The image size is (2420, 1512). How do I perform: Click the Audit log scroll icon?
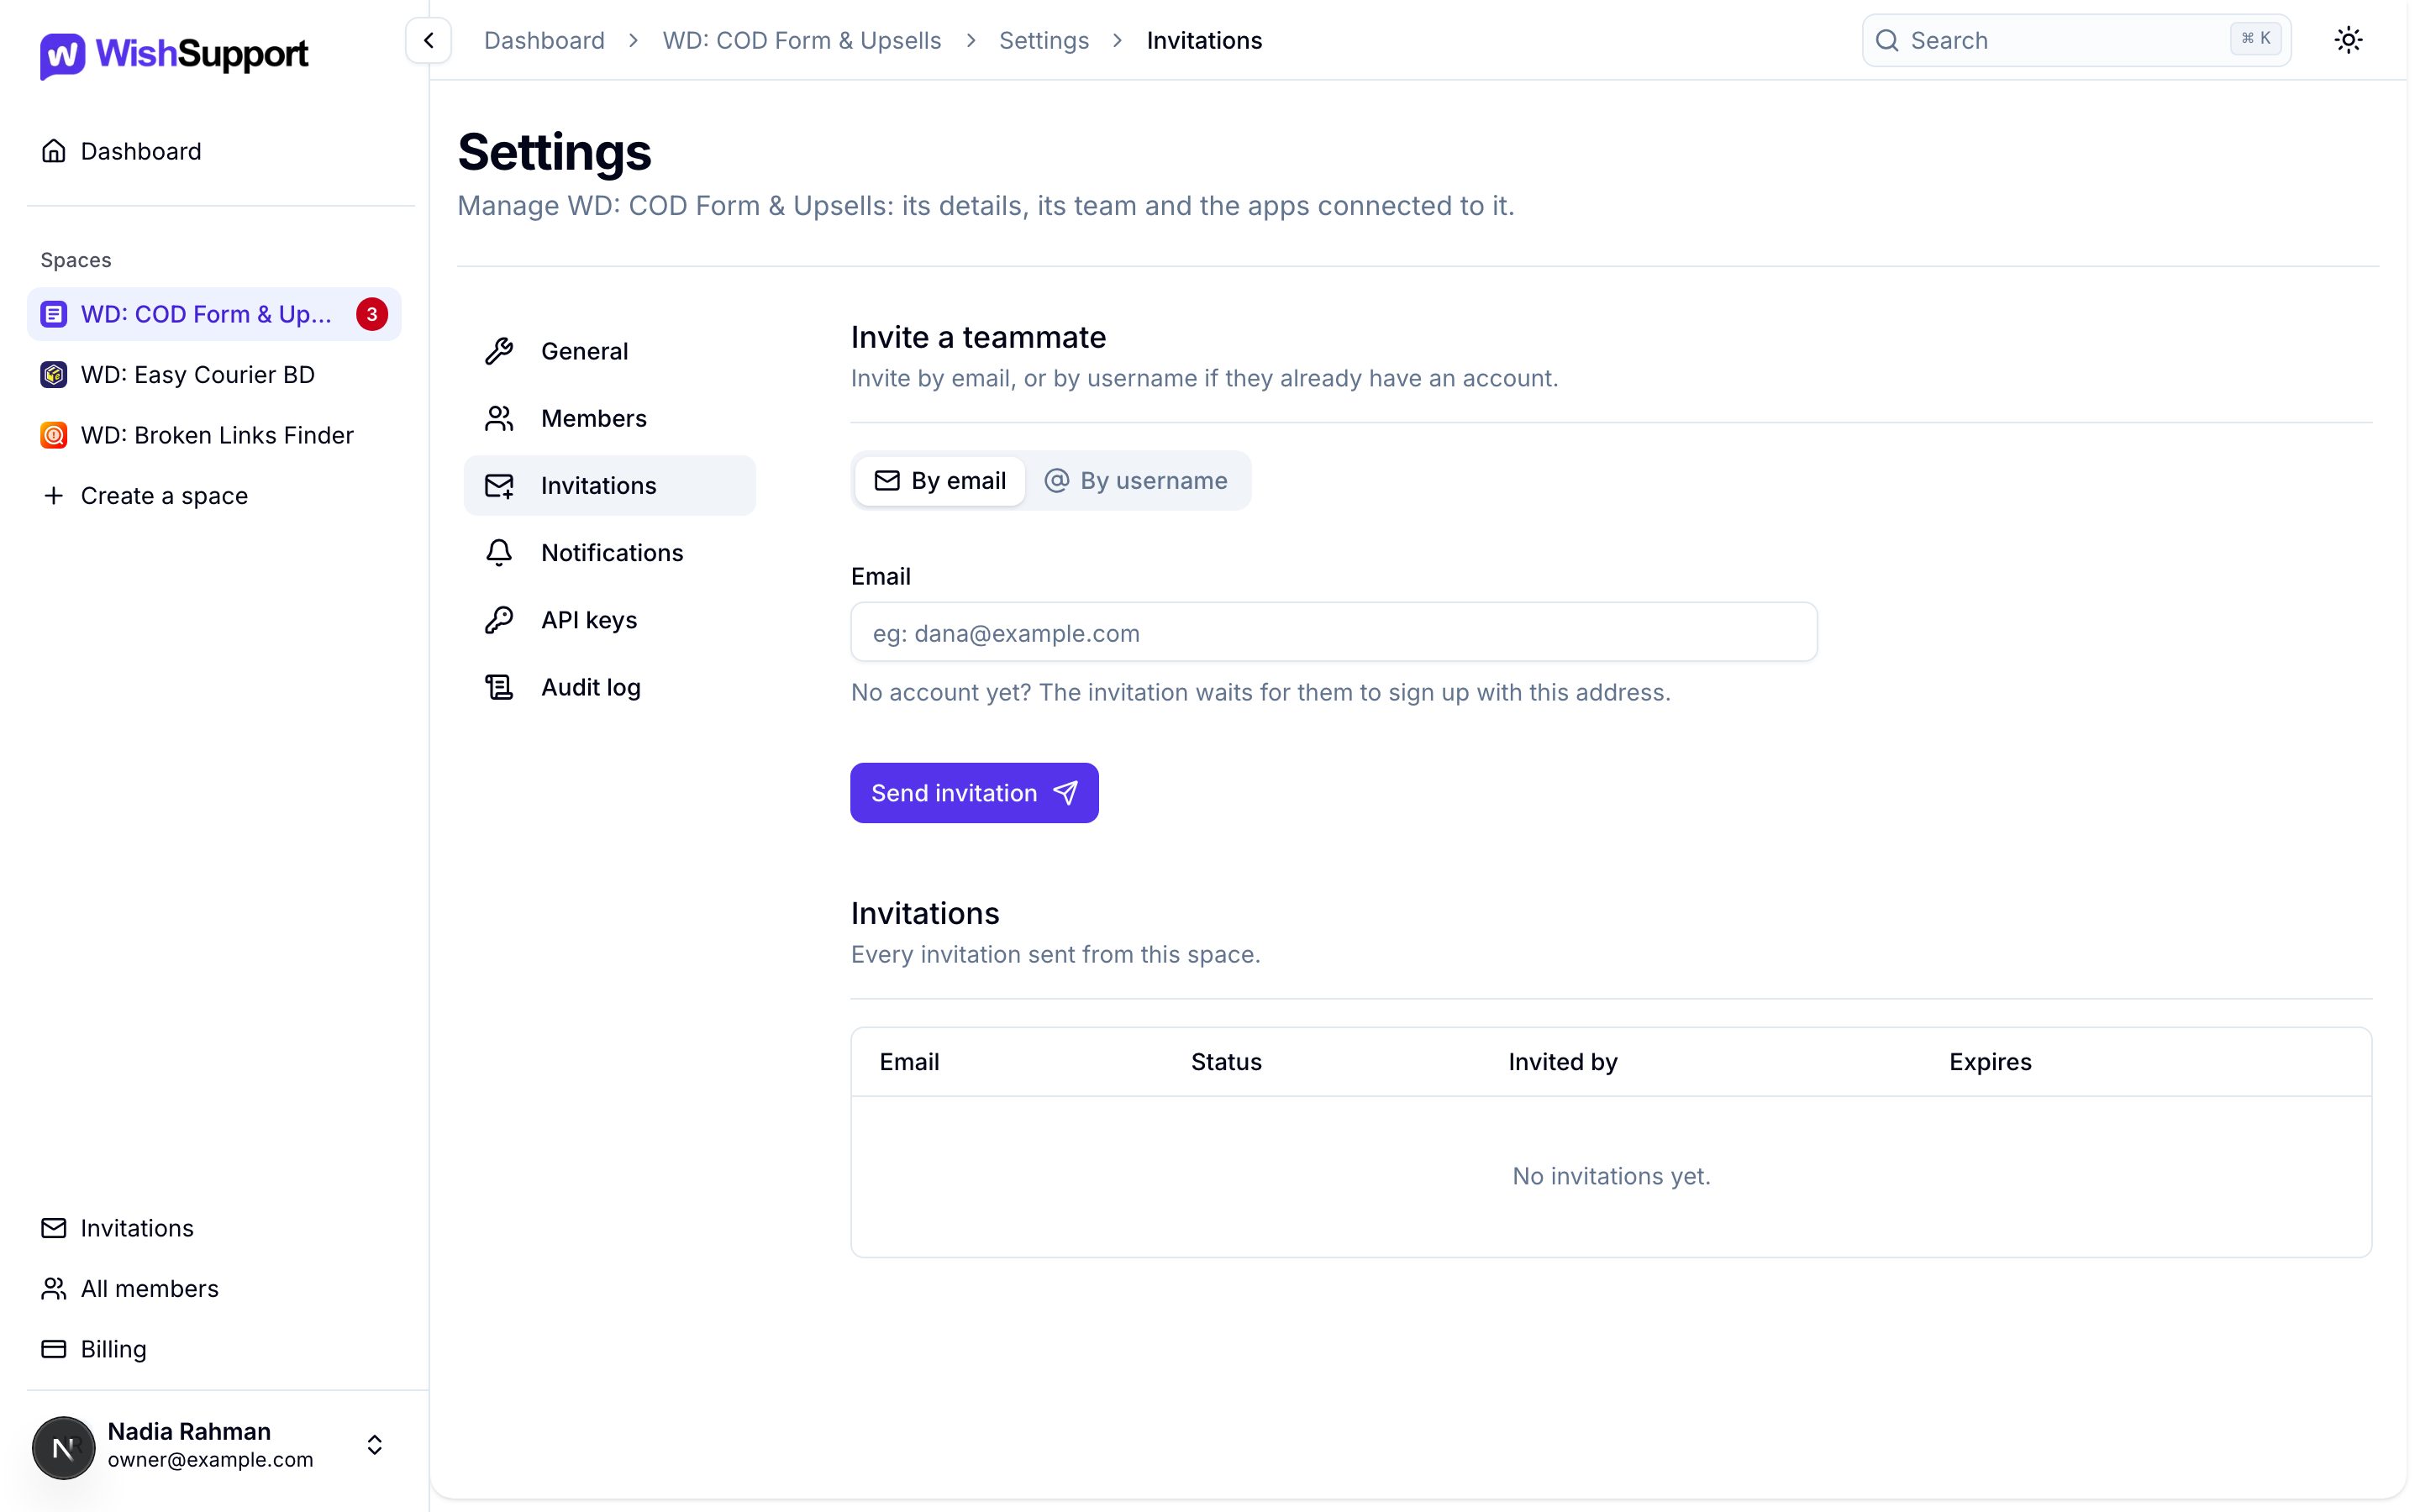tap(499, 687)
